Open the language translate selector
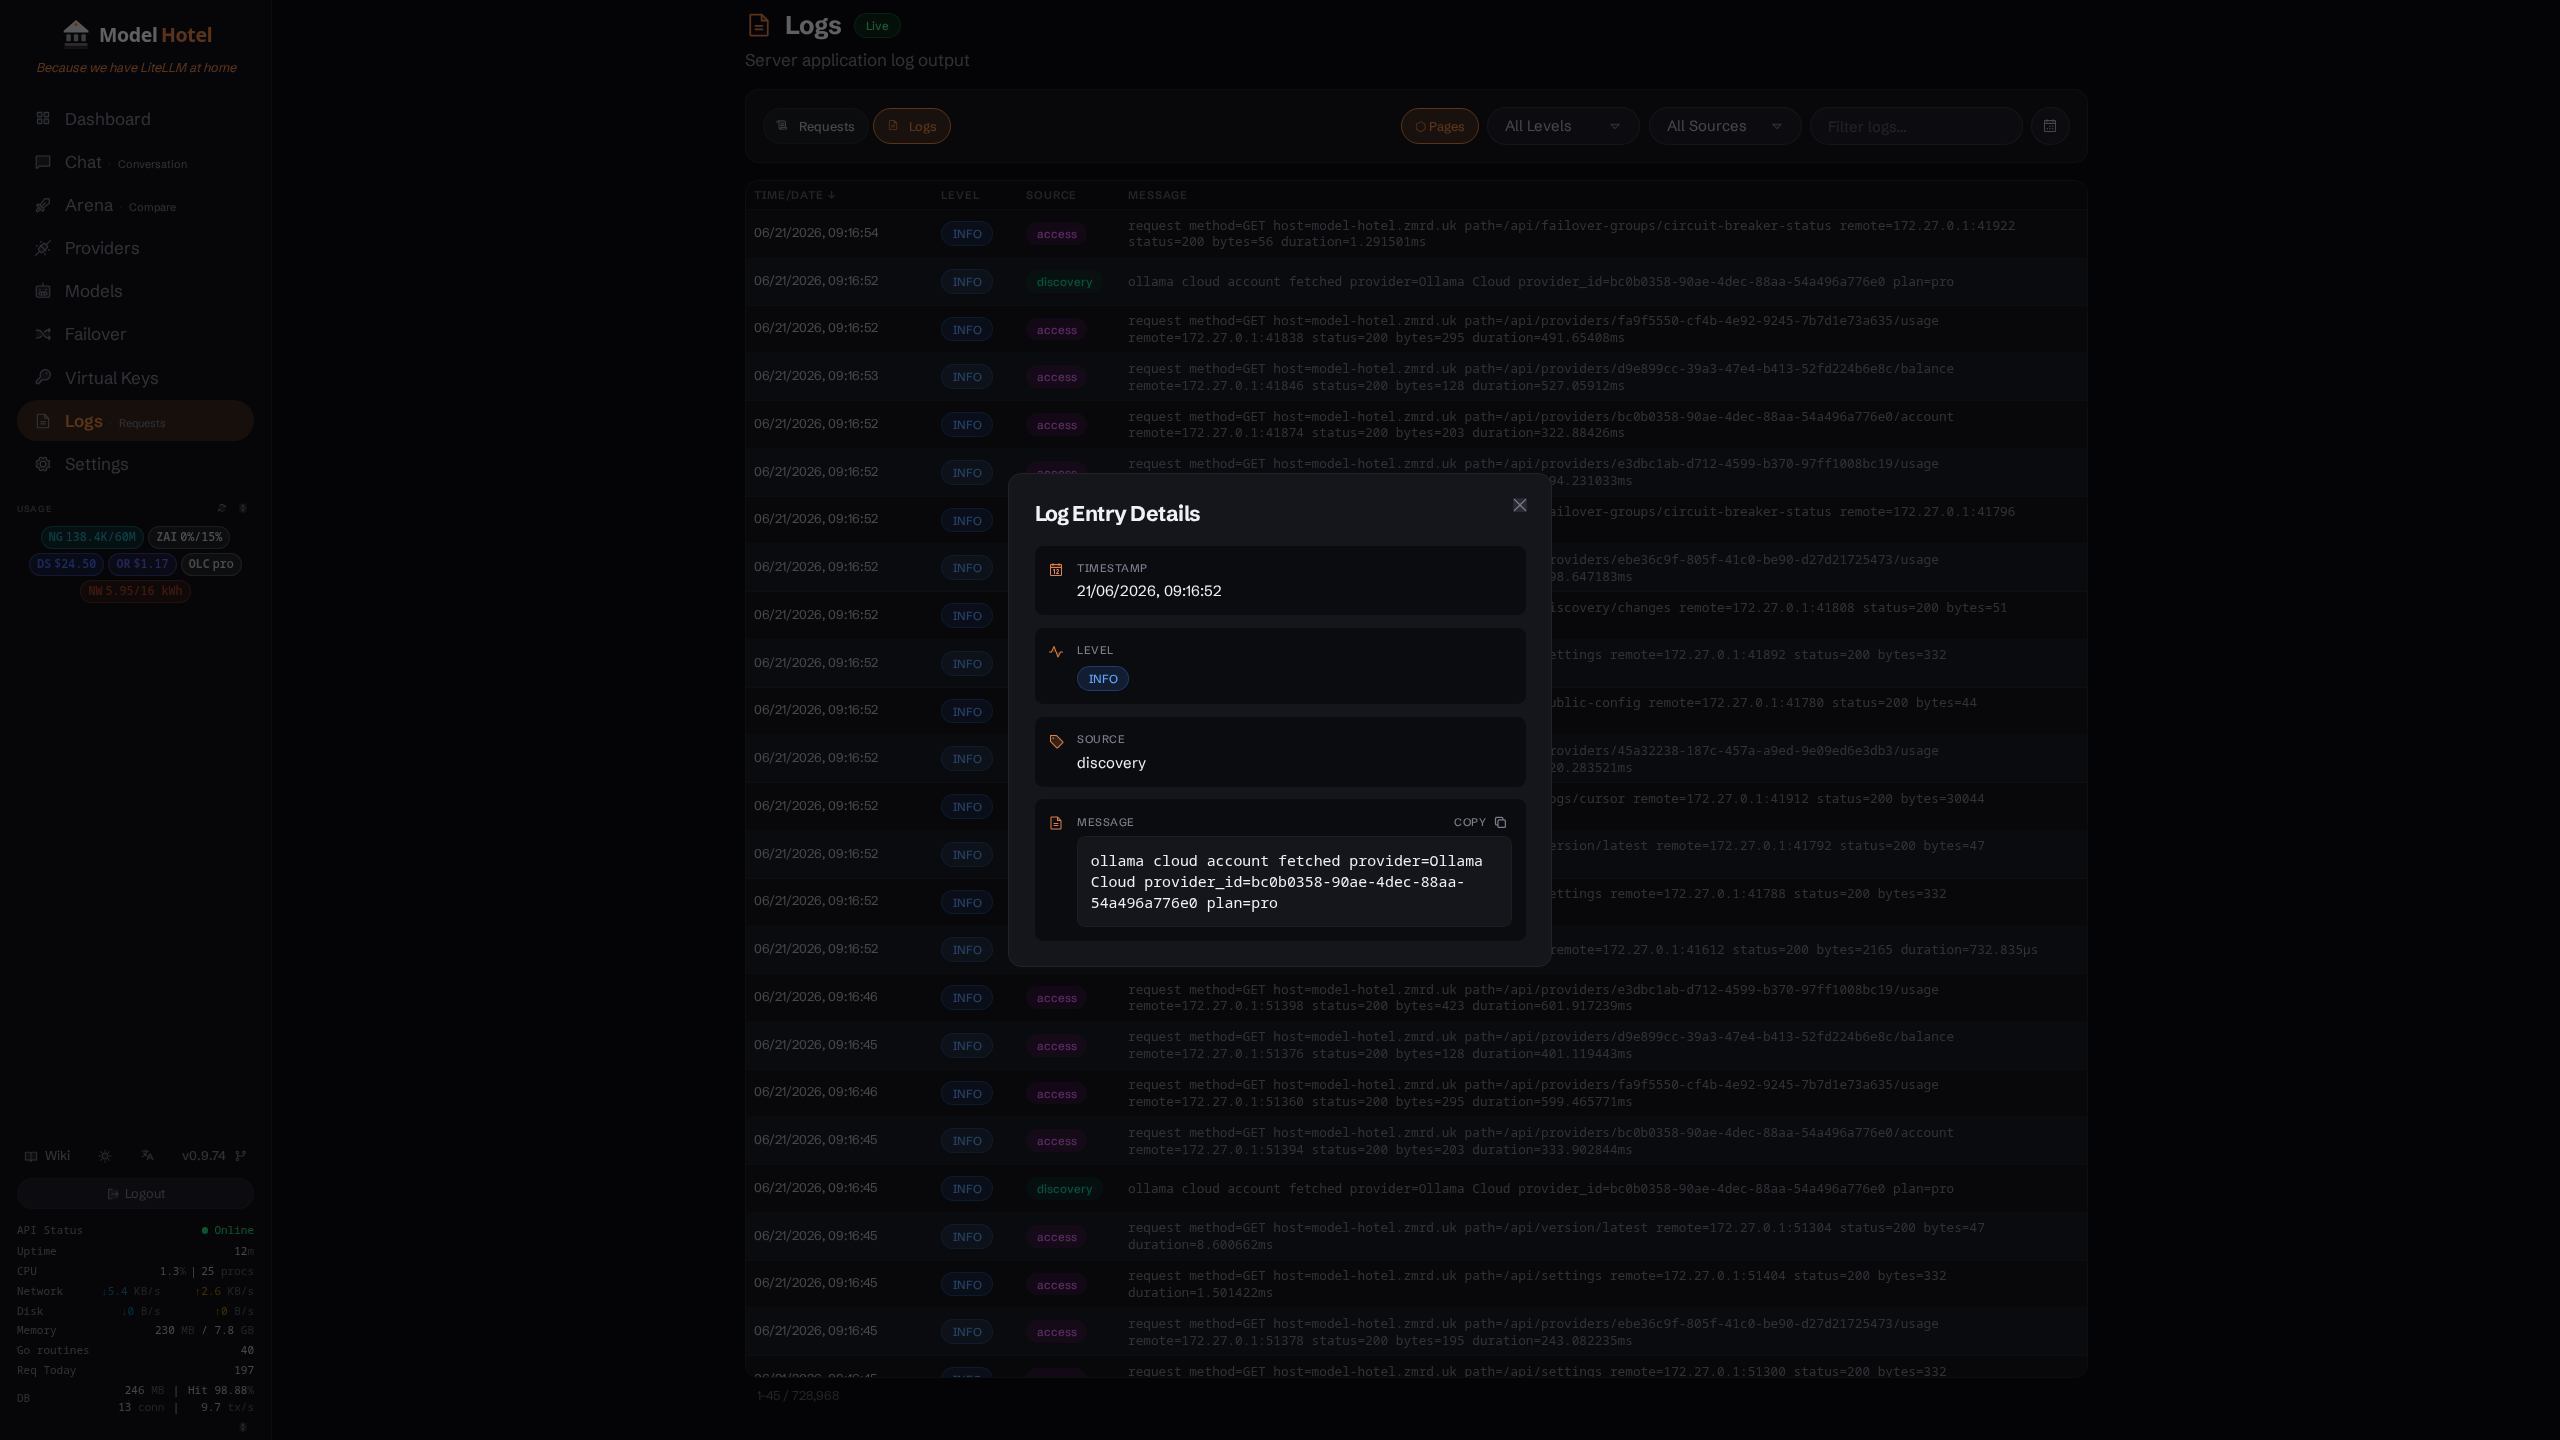 tap(148, 1155)
